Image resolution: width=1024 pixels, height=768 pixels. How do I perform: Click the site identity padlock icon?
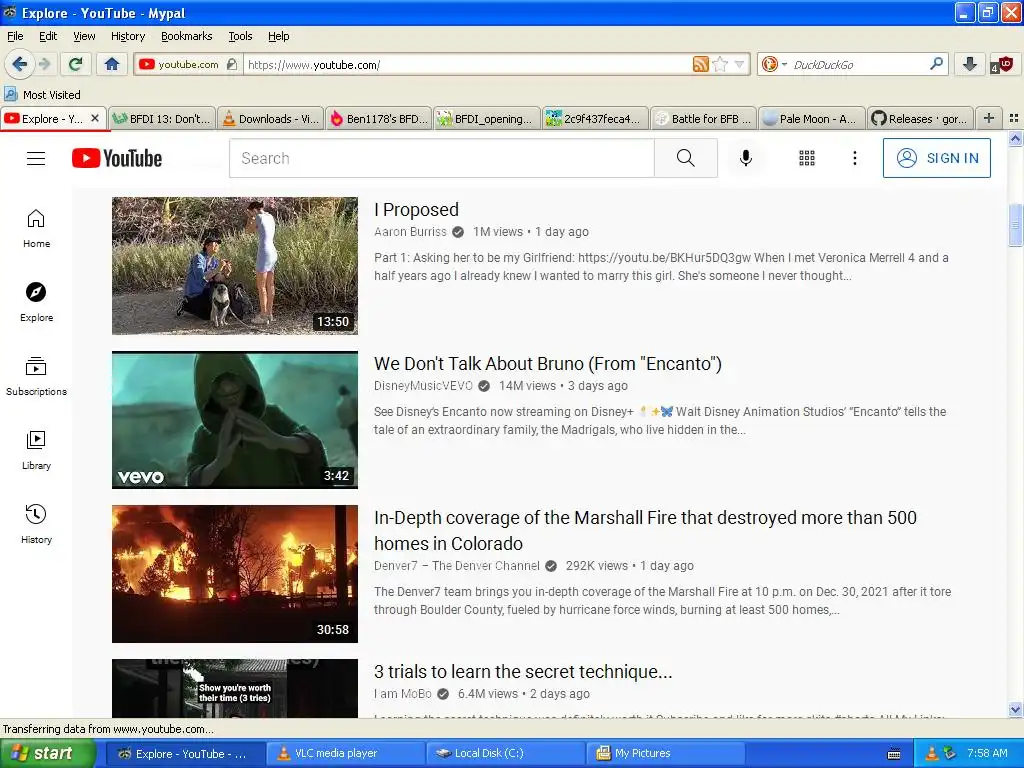coord(232,64)
